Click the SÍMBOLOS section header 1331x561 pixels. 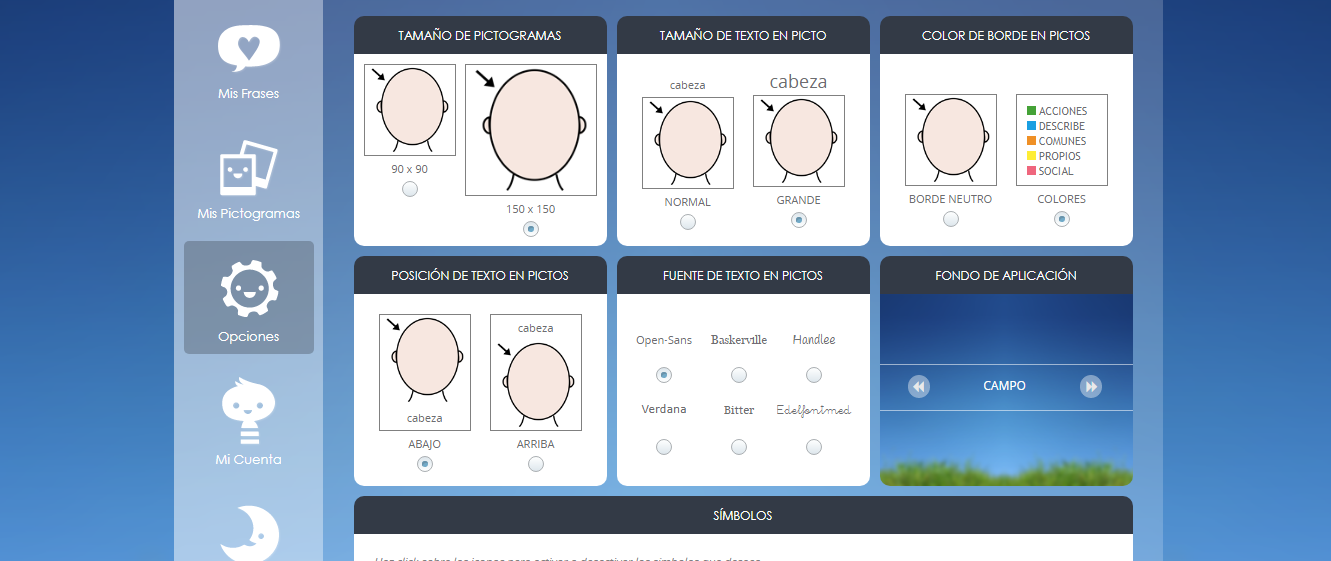[x=743, y=516]
